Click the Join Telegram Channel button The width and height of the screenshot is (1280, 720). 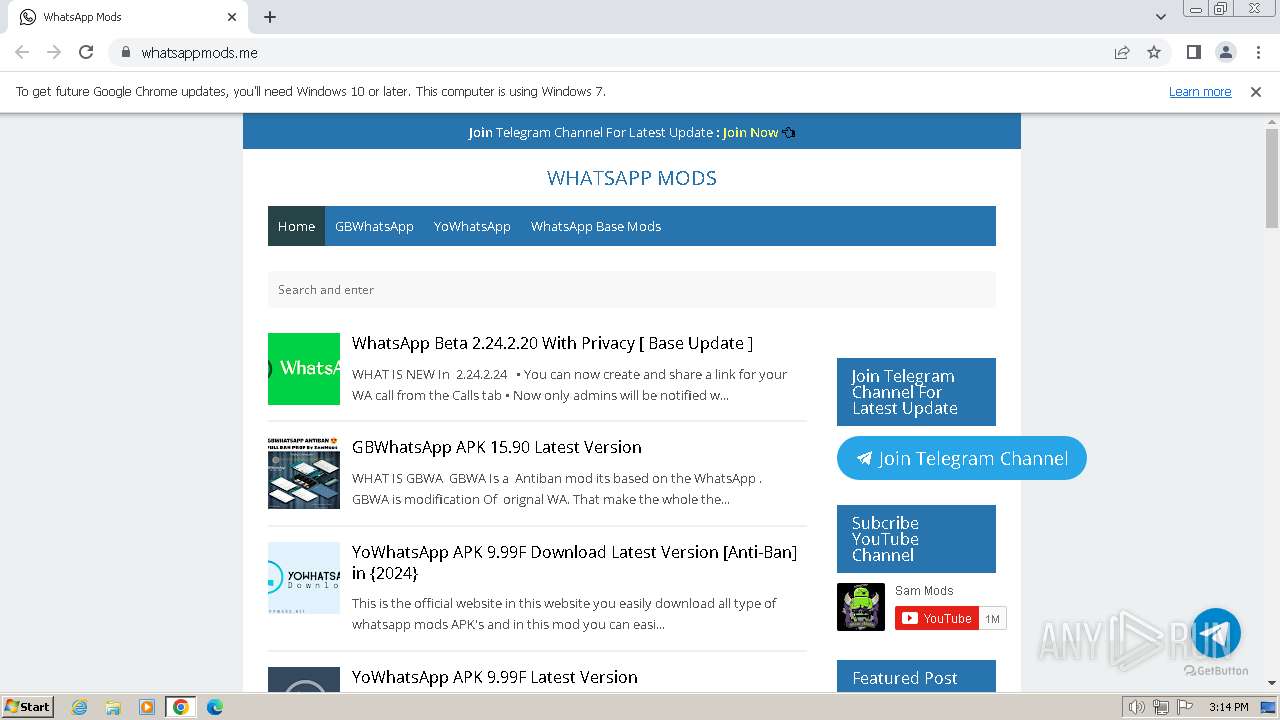[962, 458]
